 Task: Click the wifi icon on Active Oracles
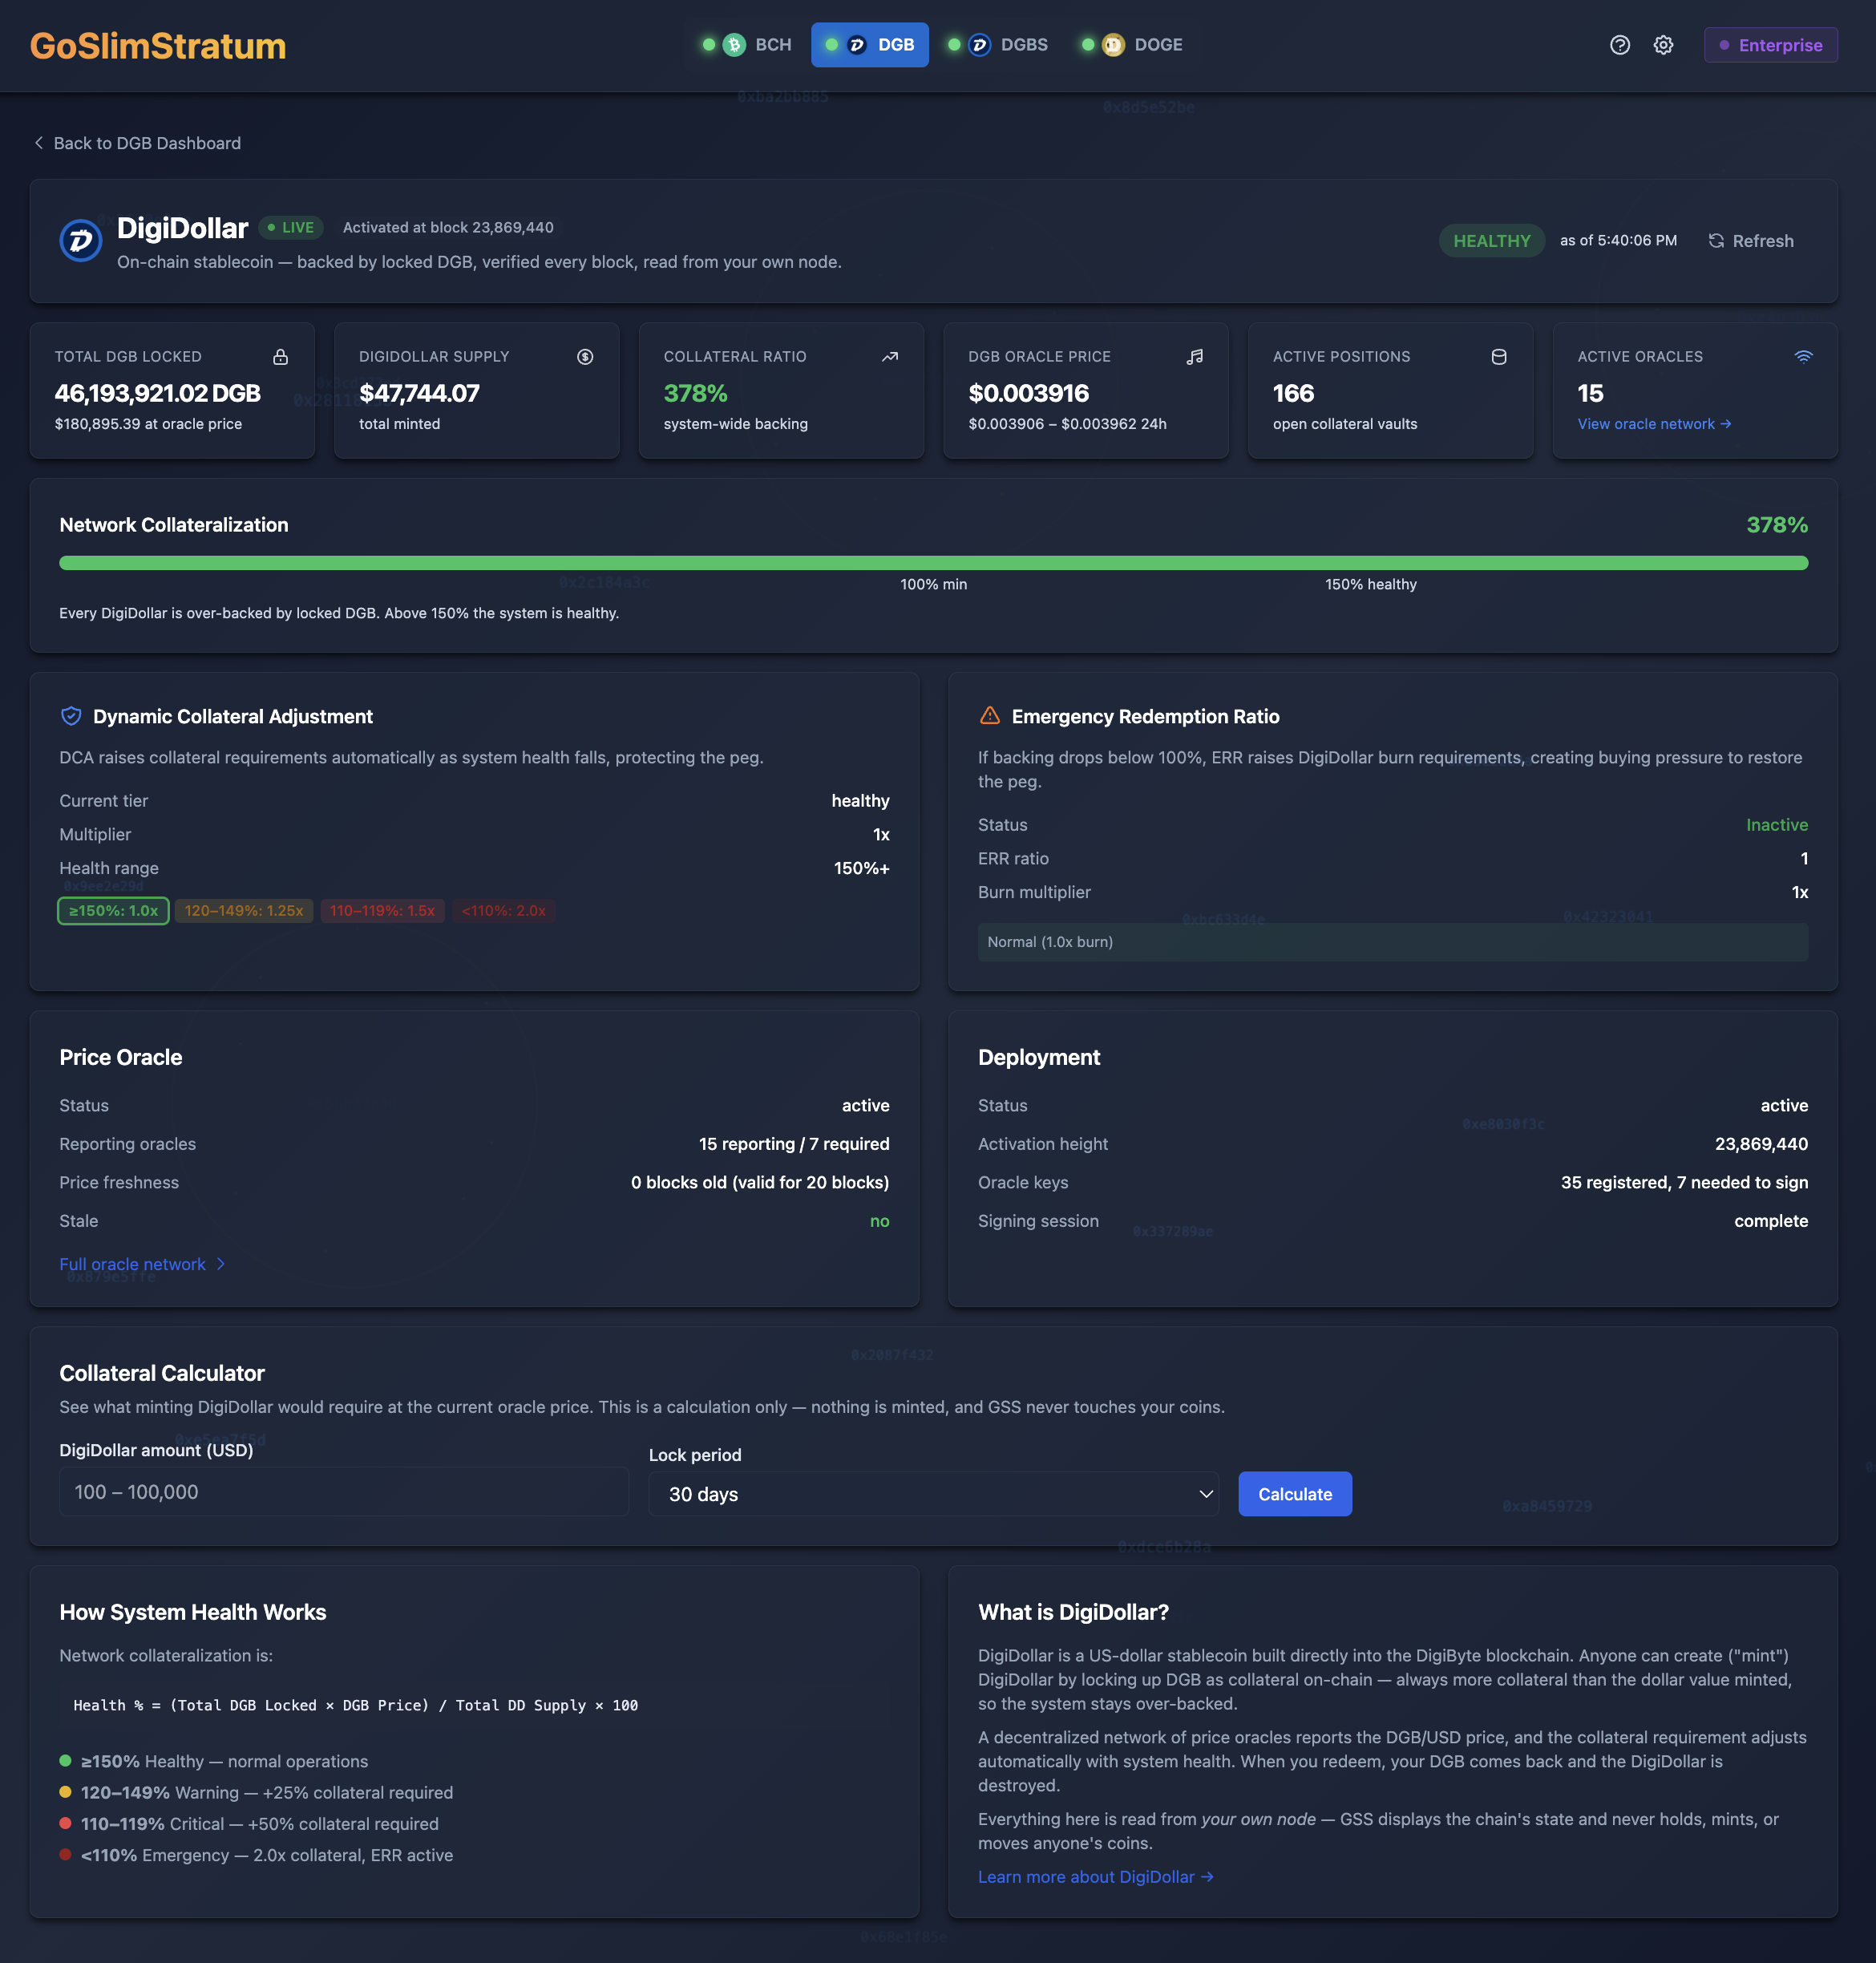1803,357
